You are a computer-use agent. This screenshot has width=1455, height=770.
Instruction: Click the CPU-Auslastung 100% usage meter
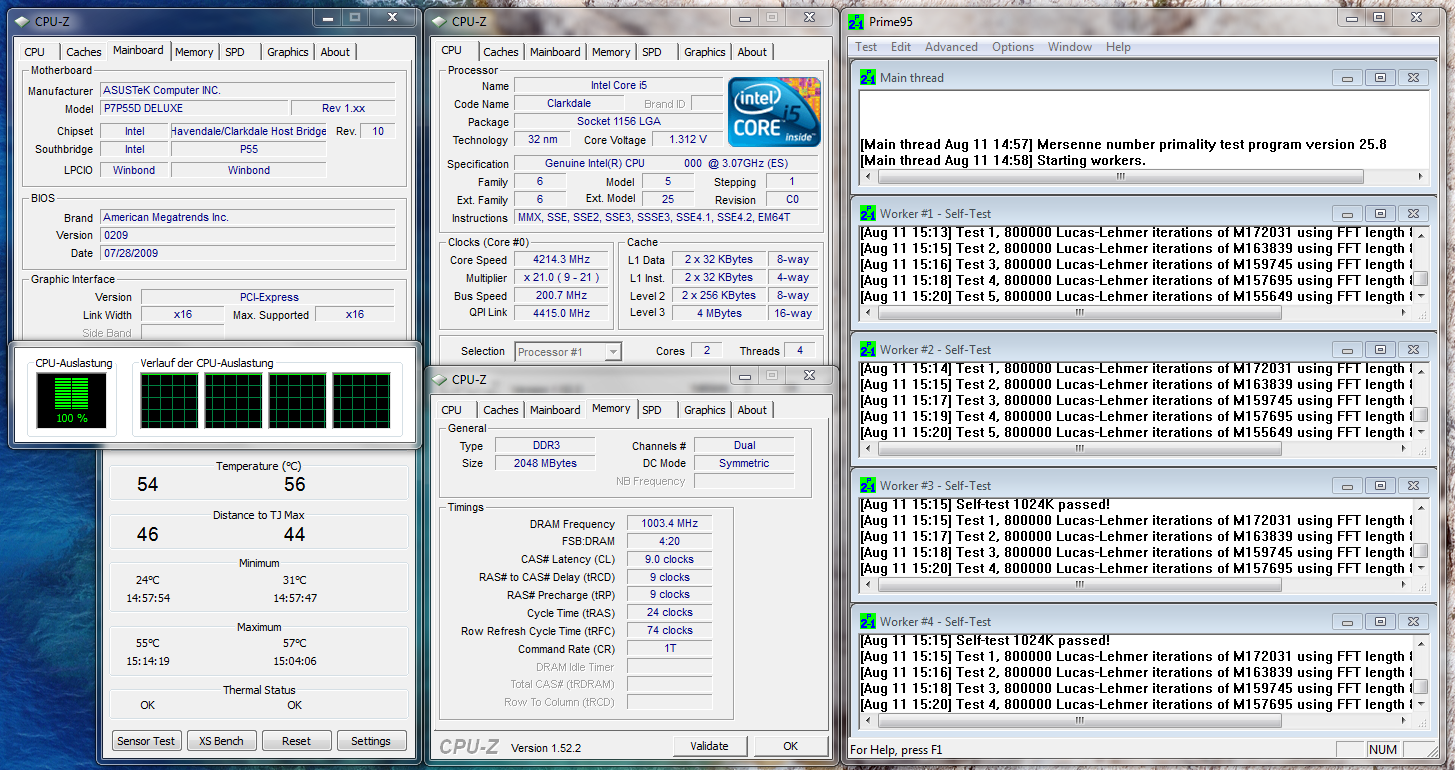[71, 400]
